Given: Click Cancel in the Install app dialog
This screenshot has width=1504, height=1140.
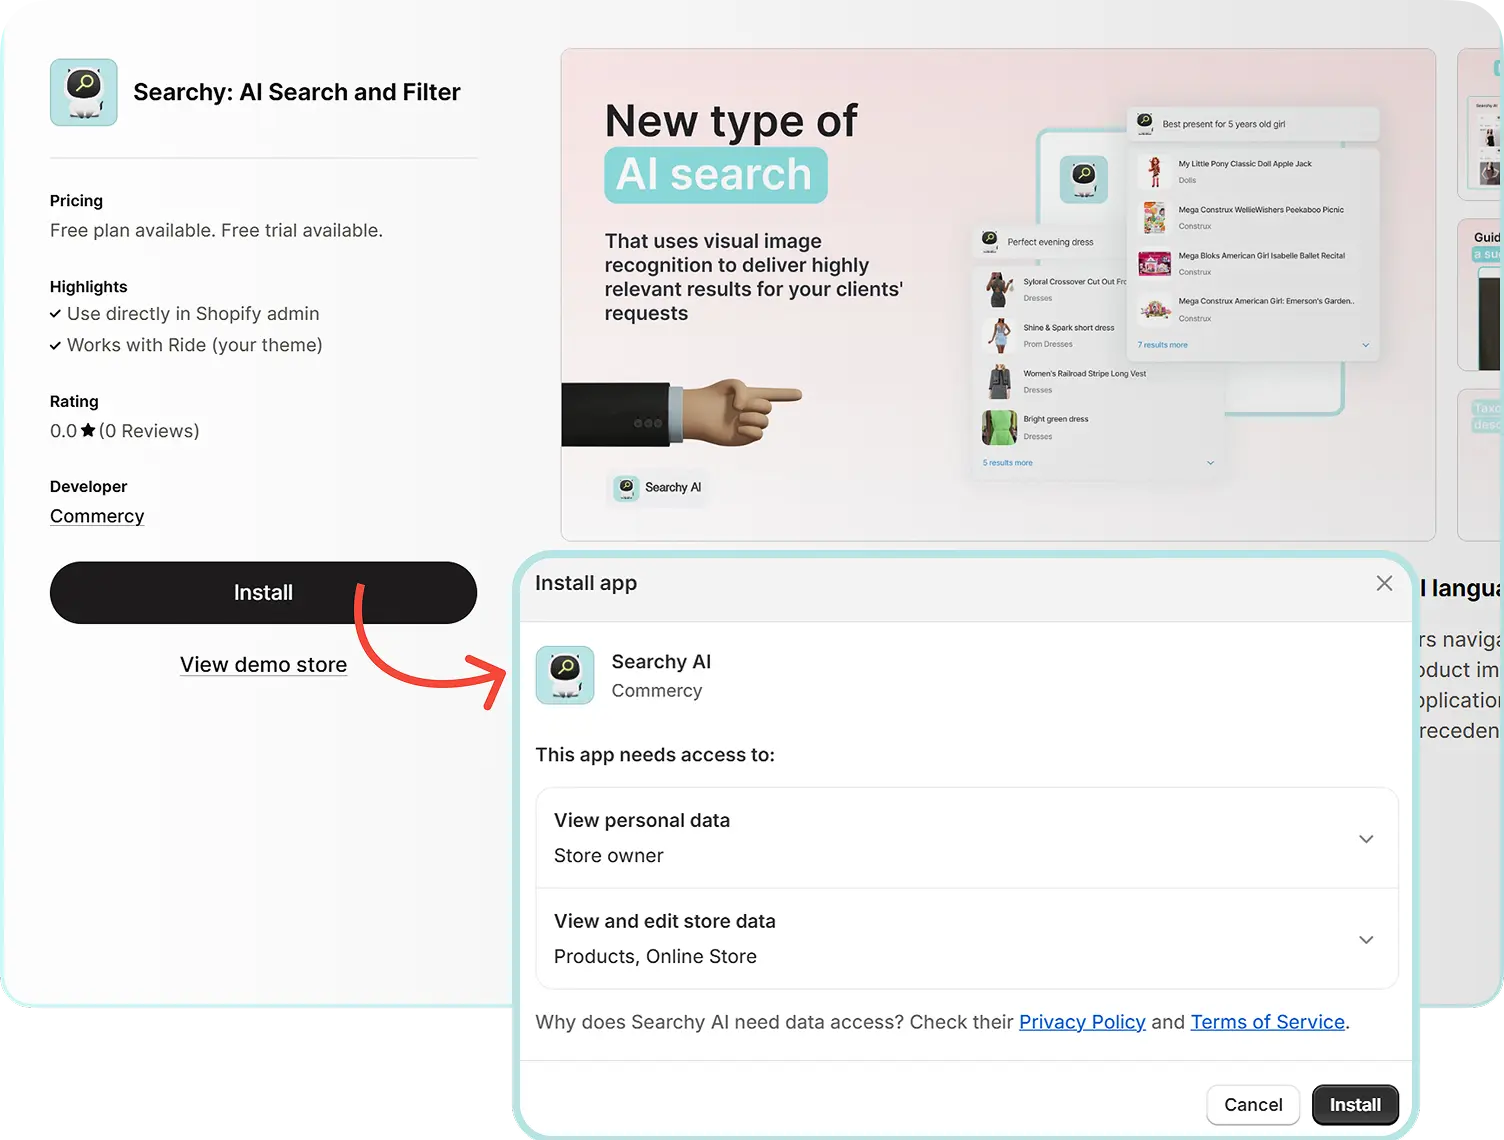Looking at the screenshot, I should [1253, 1105].
